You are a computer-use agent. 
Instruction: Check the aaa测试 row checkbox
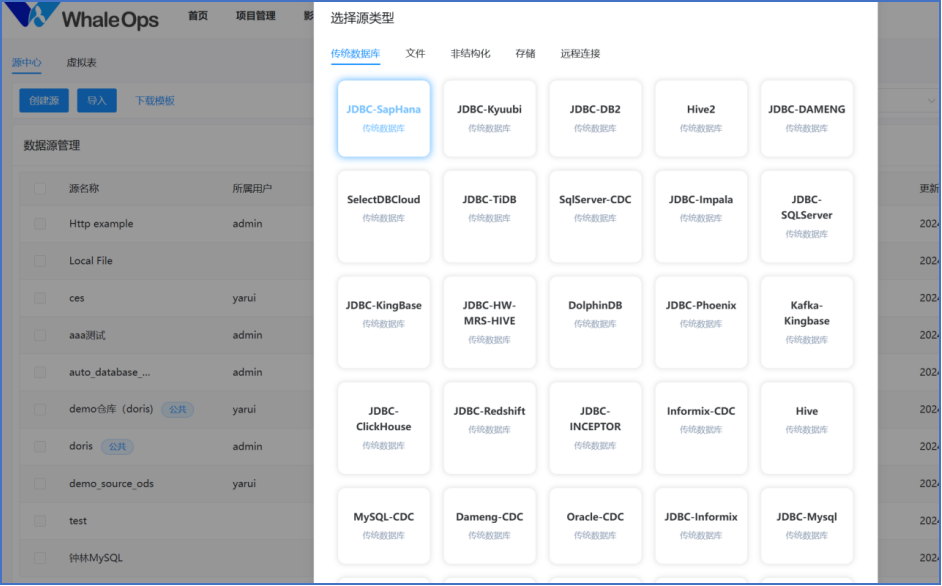(x=40, y=335)
